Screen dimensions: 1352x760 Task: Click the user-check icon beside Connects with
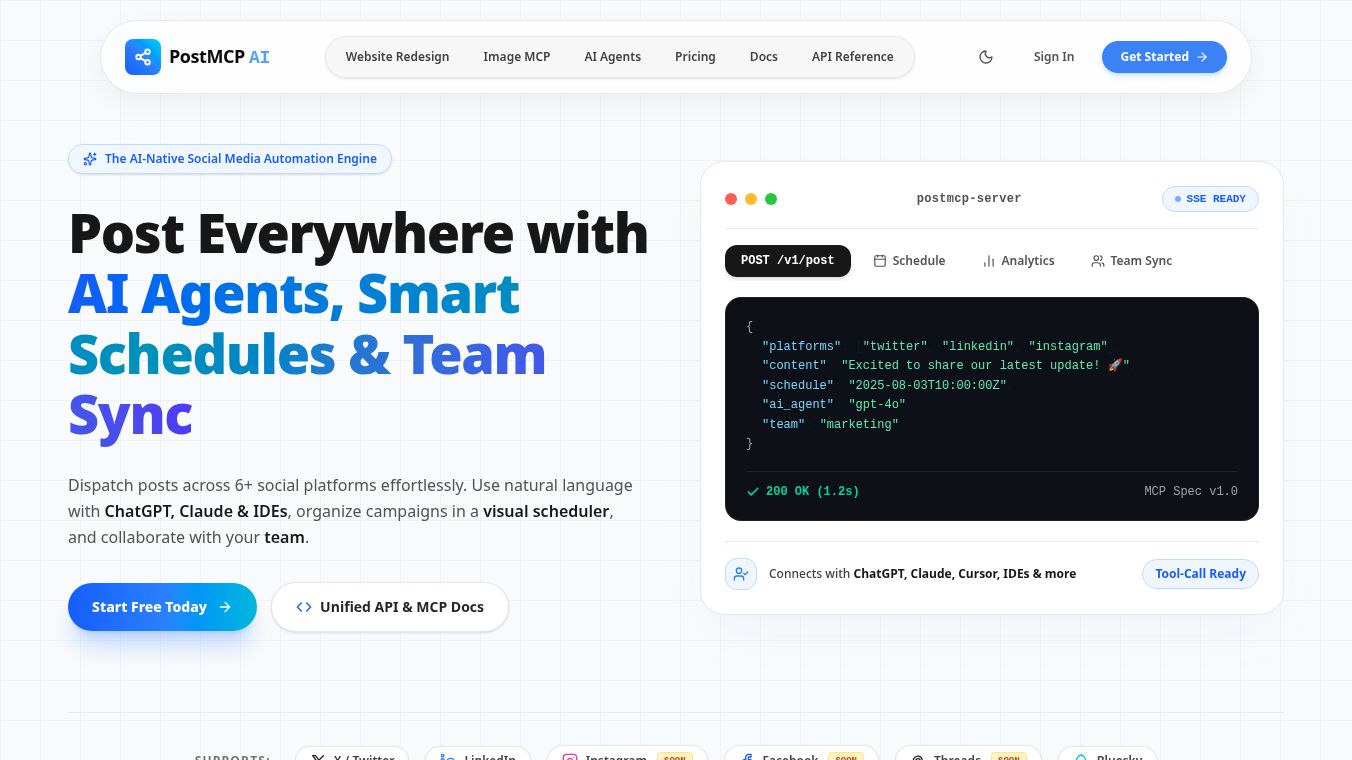(741, 574)
